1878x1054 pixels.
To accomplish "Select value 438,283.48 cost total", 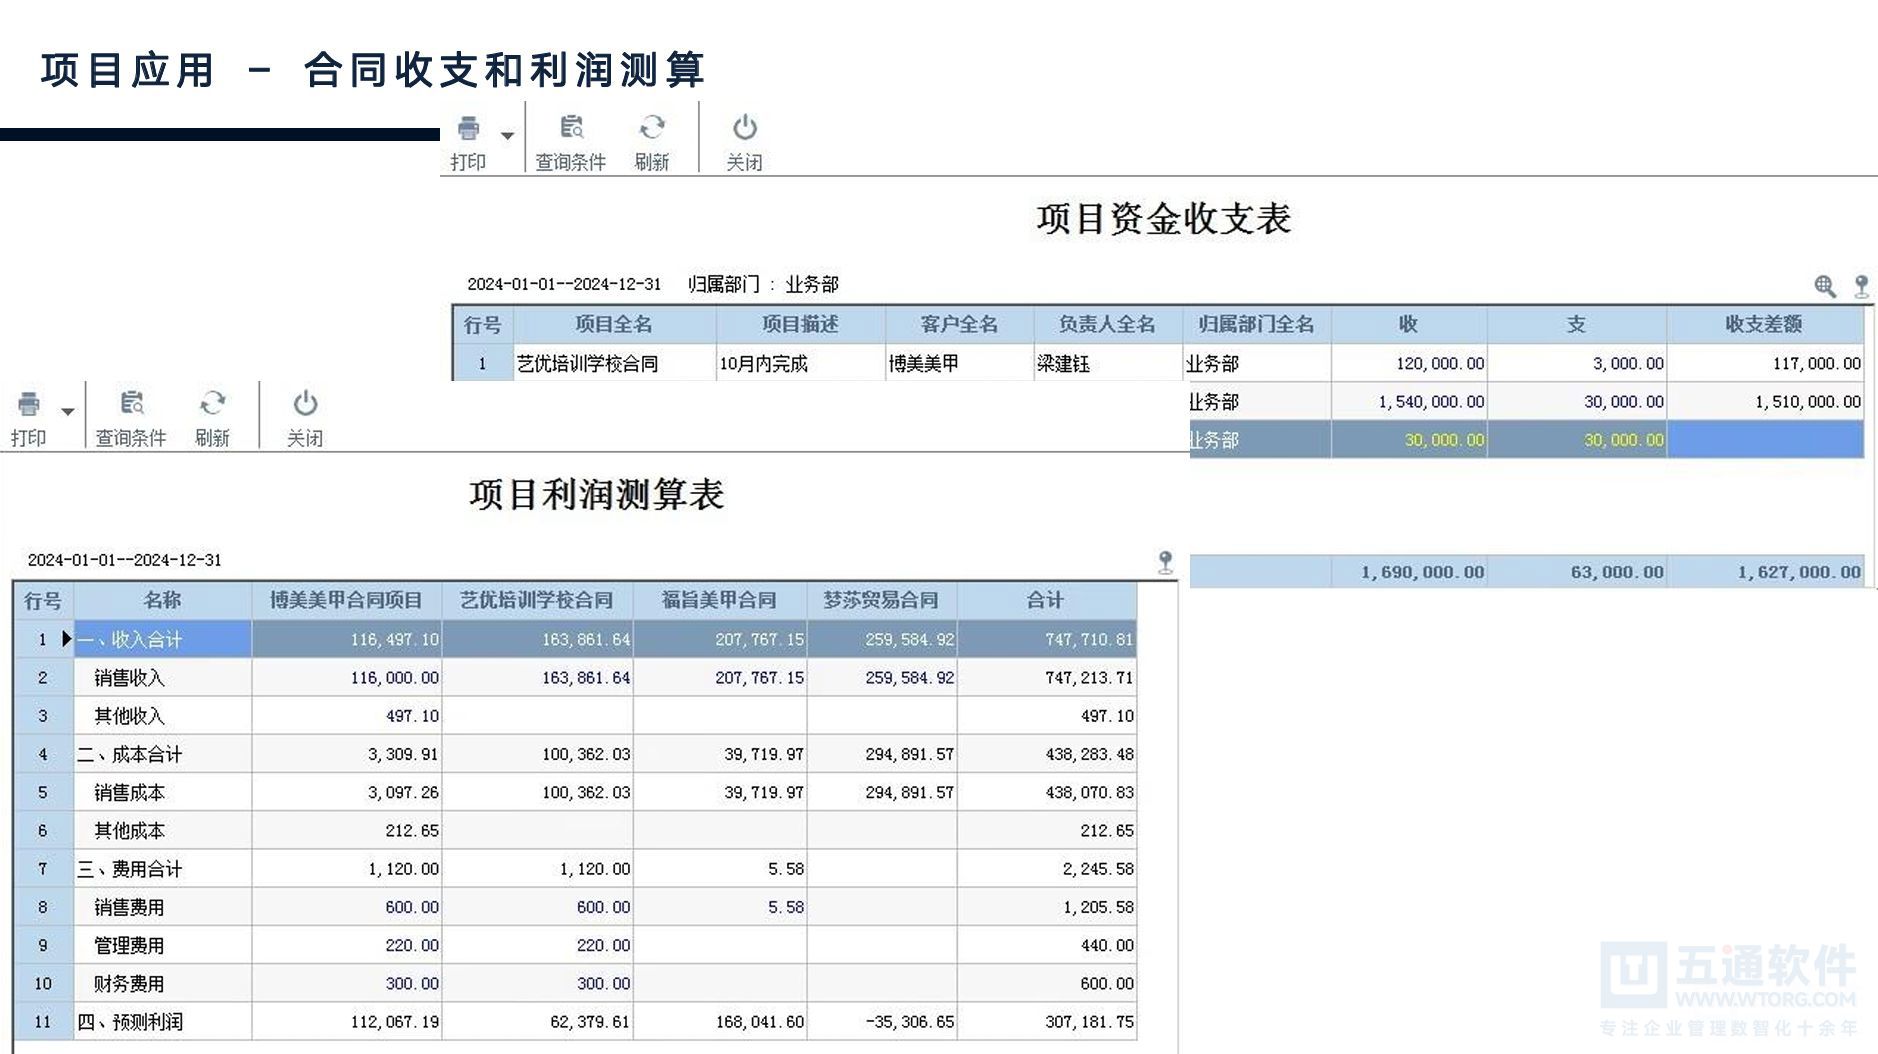I will tap(1046, 754).
